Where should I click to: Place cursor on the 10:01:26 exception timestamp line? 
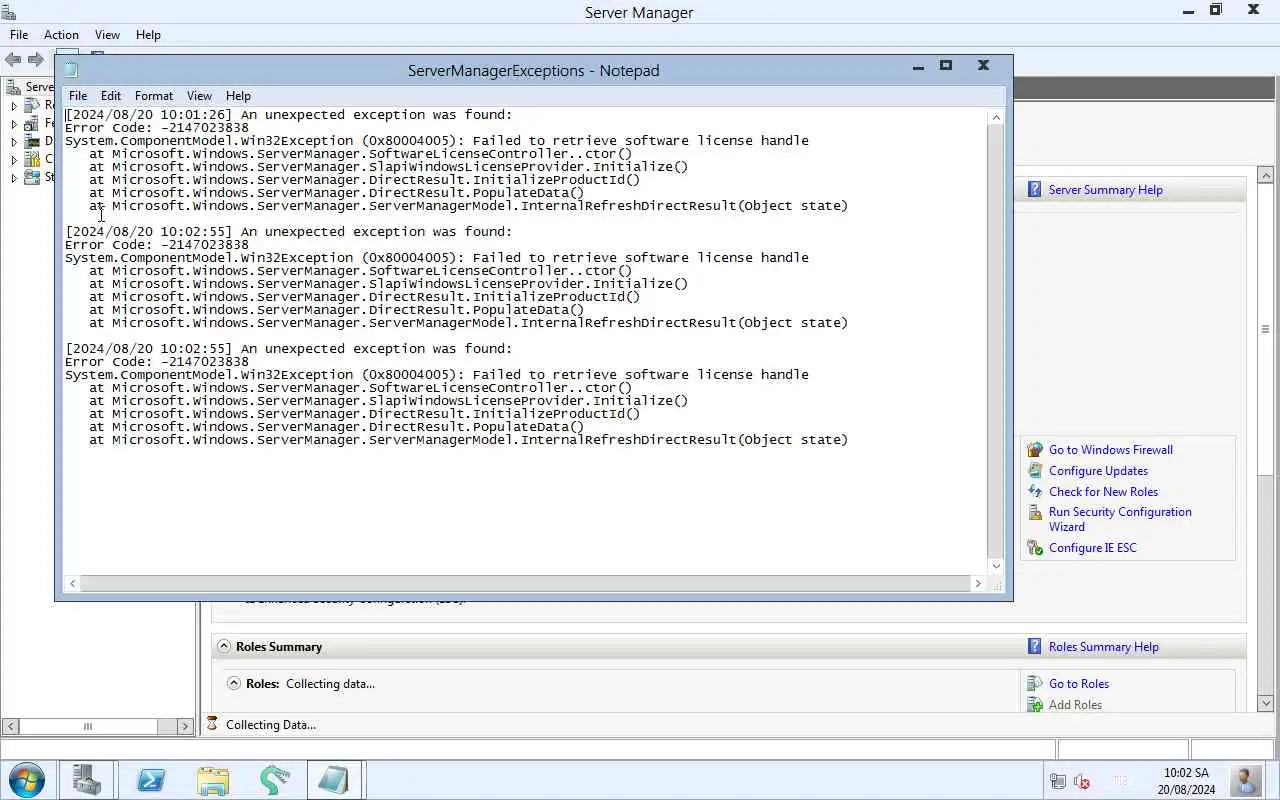(288, 115)
